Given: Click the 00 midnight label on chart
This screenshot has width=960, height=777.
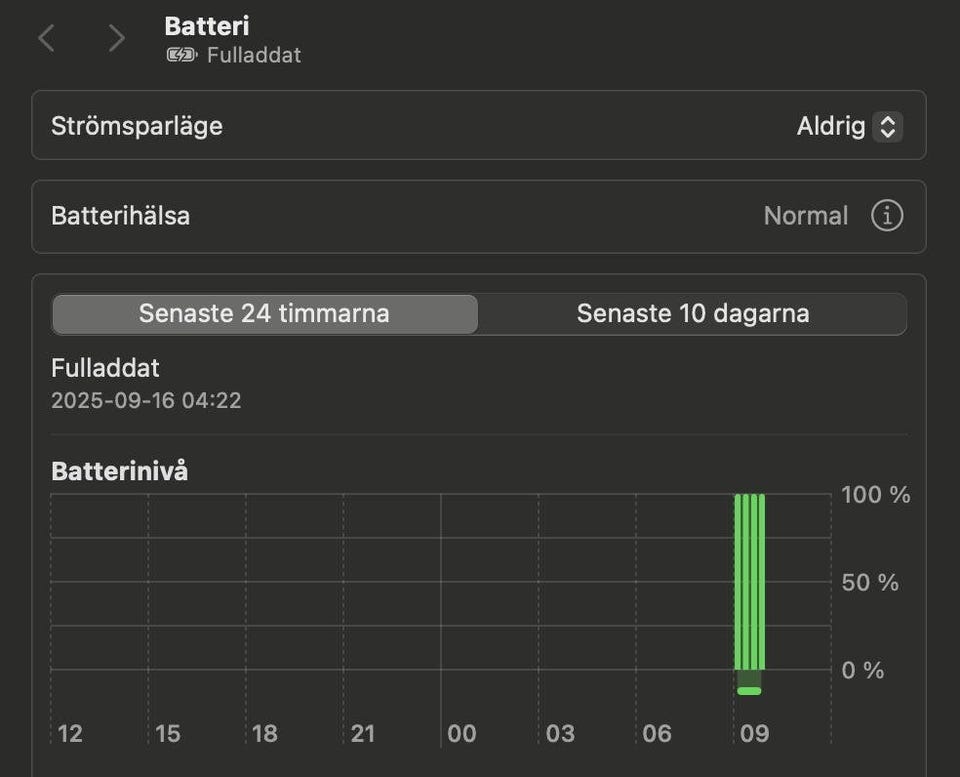Looking at the screenshot, I should 462,734.
